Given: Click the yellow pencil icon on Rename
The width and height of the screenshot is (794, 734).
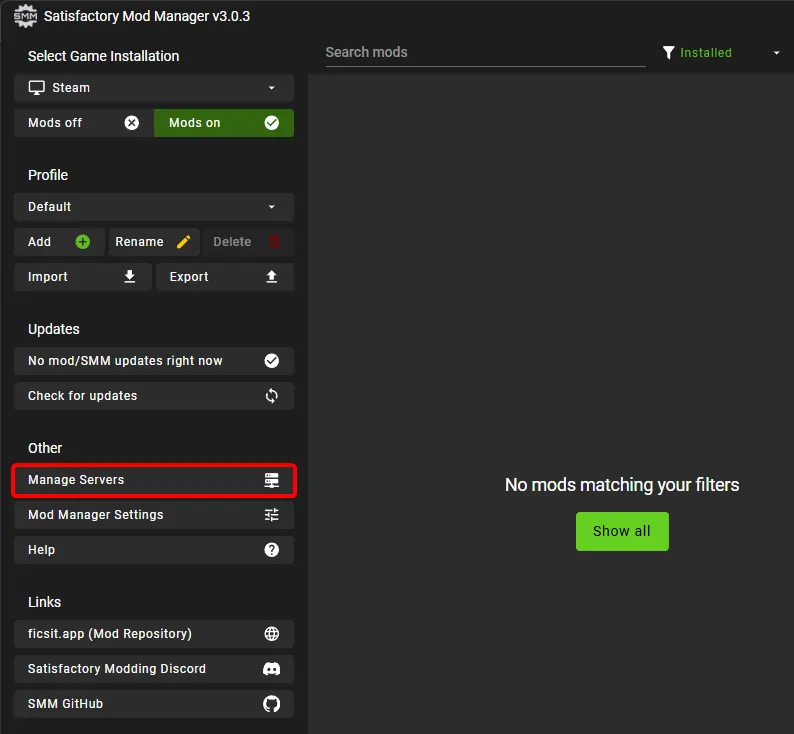Looking at the screenshot, I should pos(183,241).
